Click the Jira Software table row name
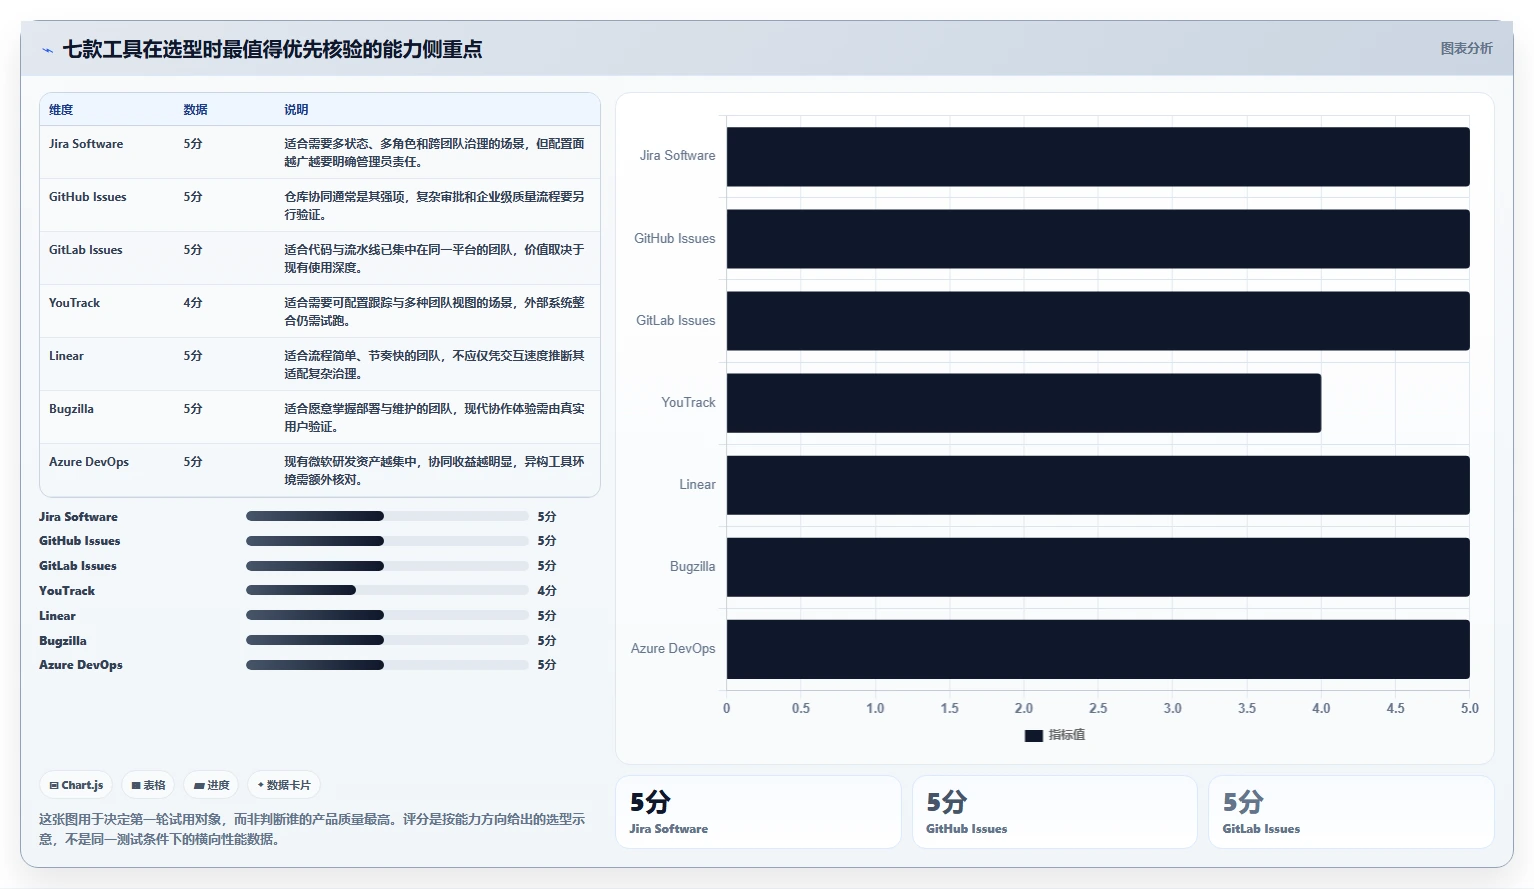Screen dimensions: 1534x889 pyautogui.click(x=86, y=144)
